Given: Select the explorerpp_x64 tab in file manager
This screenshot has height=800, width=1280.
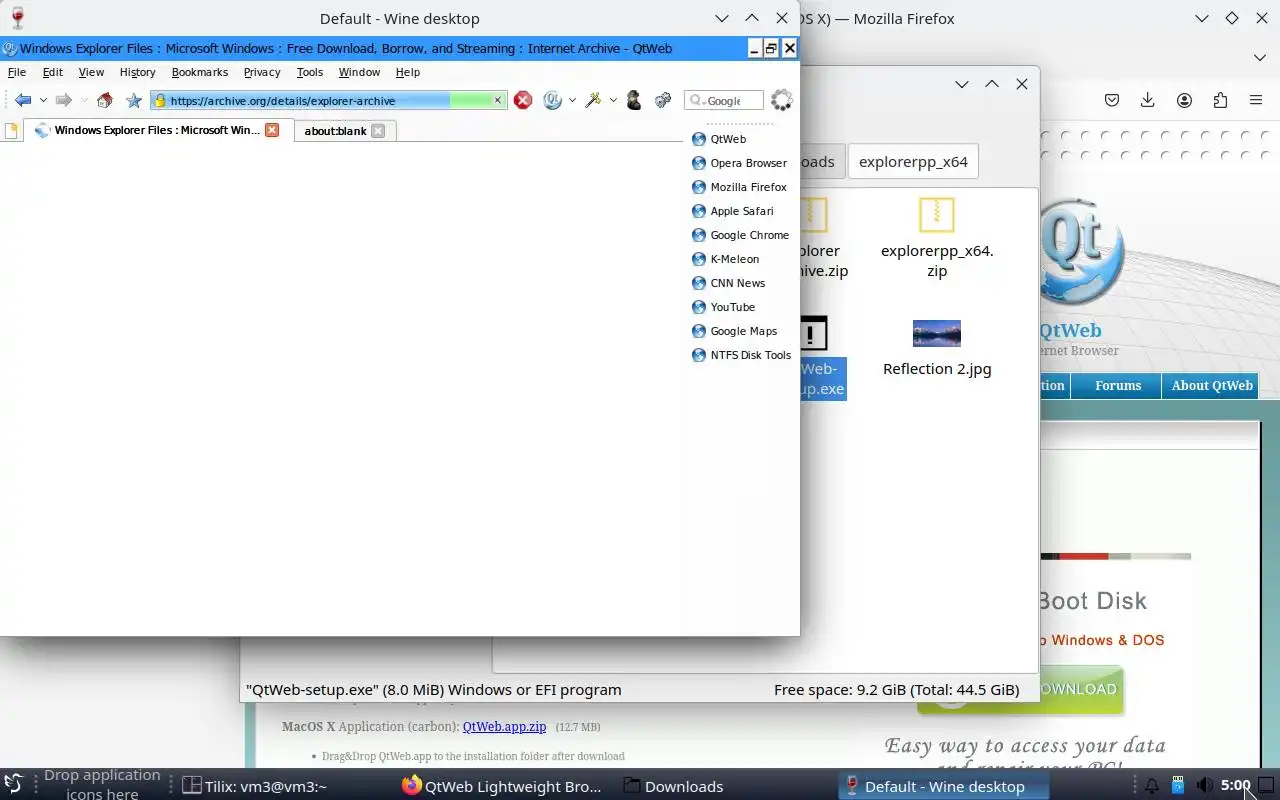Looking at the screenshot, I should (913, 162).
